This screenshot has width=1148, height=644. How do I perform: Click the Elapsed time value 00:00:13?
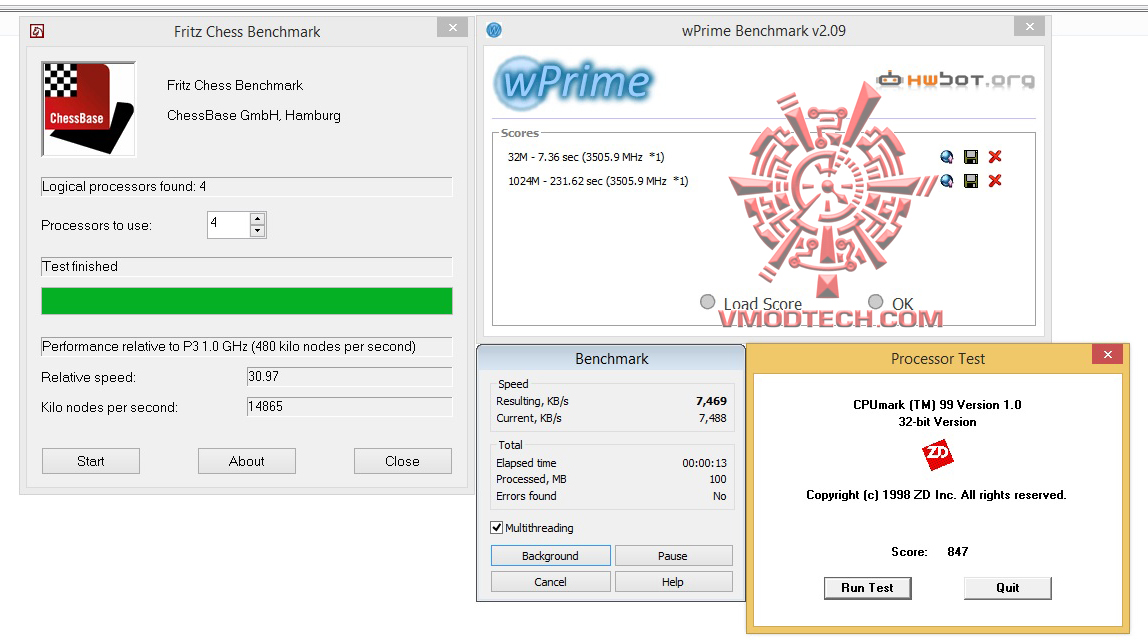[704, 463]
